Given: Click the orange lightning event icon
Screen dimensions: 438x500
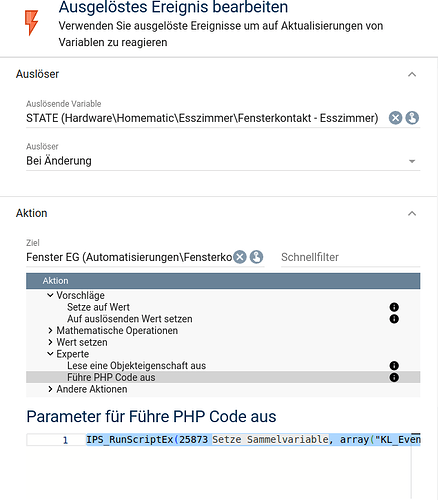Looking at the screenshot, I should [32, 23].
